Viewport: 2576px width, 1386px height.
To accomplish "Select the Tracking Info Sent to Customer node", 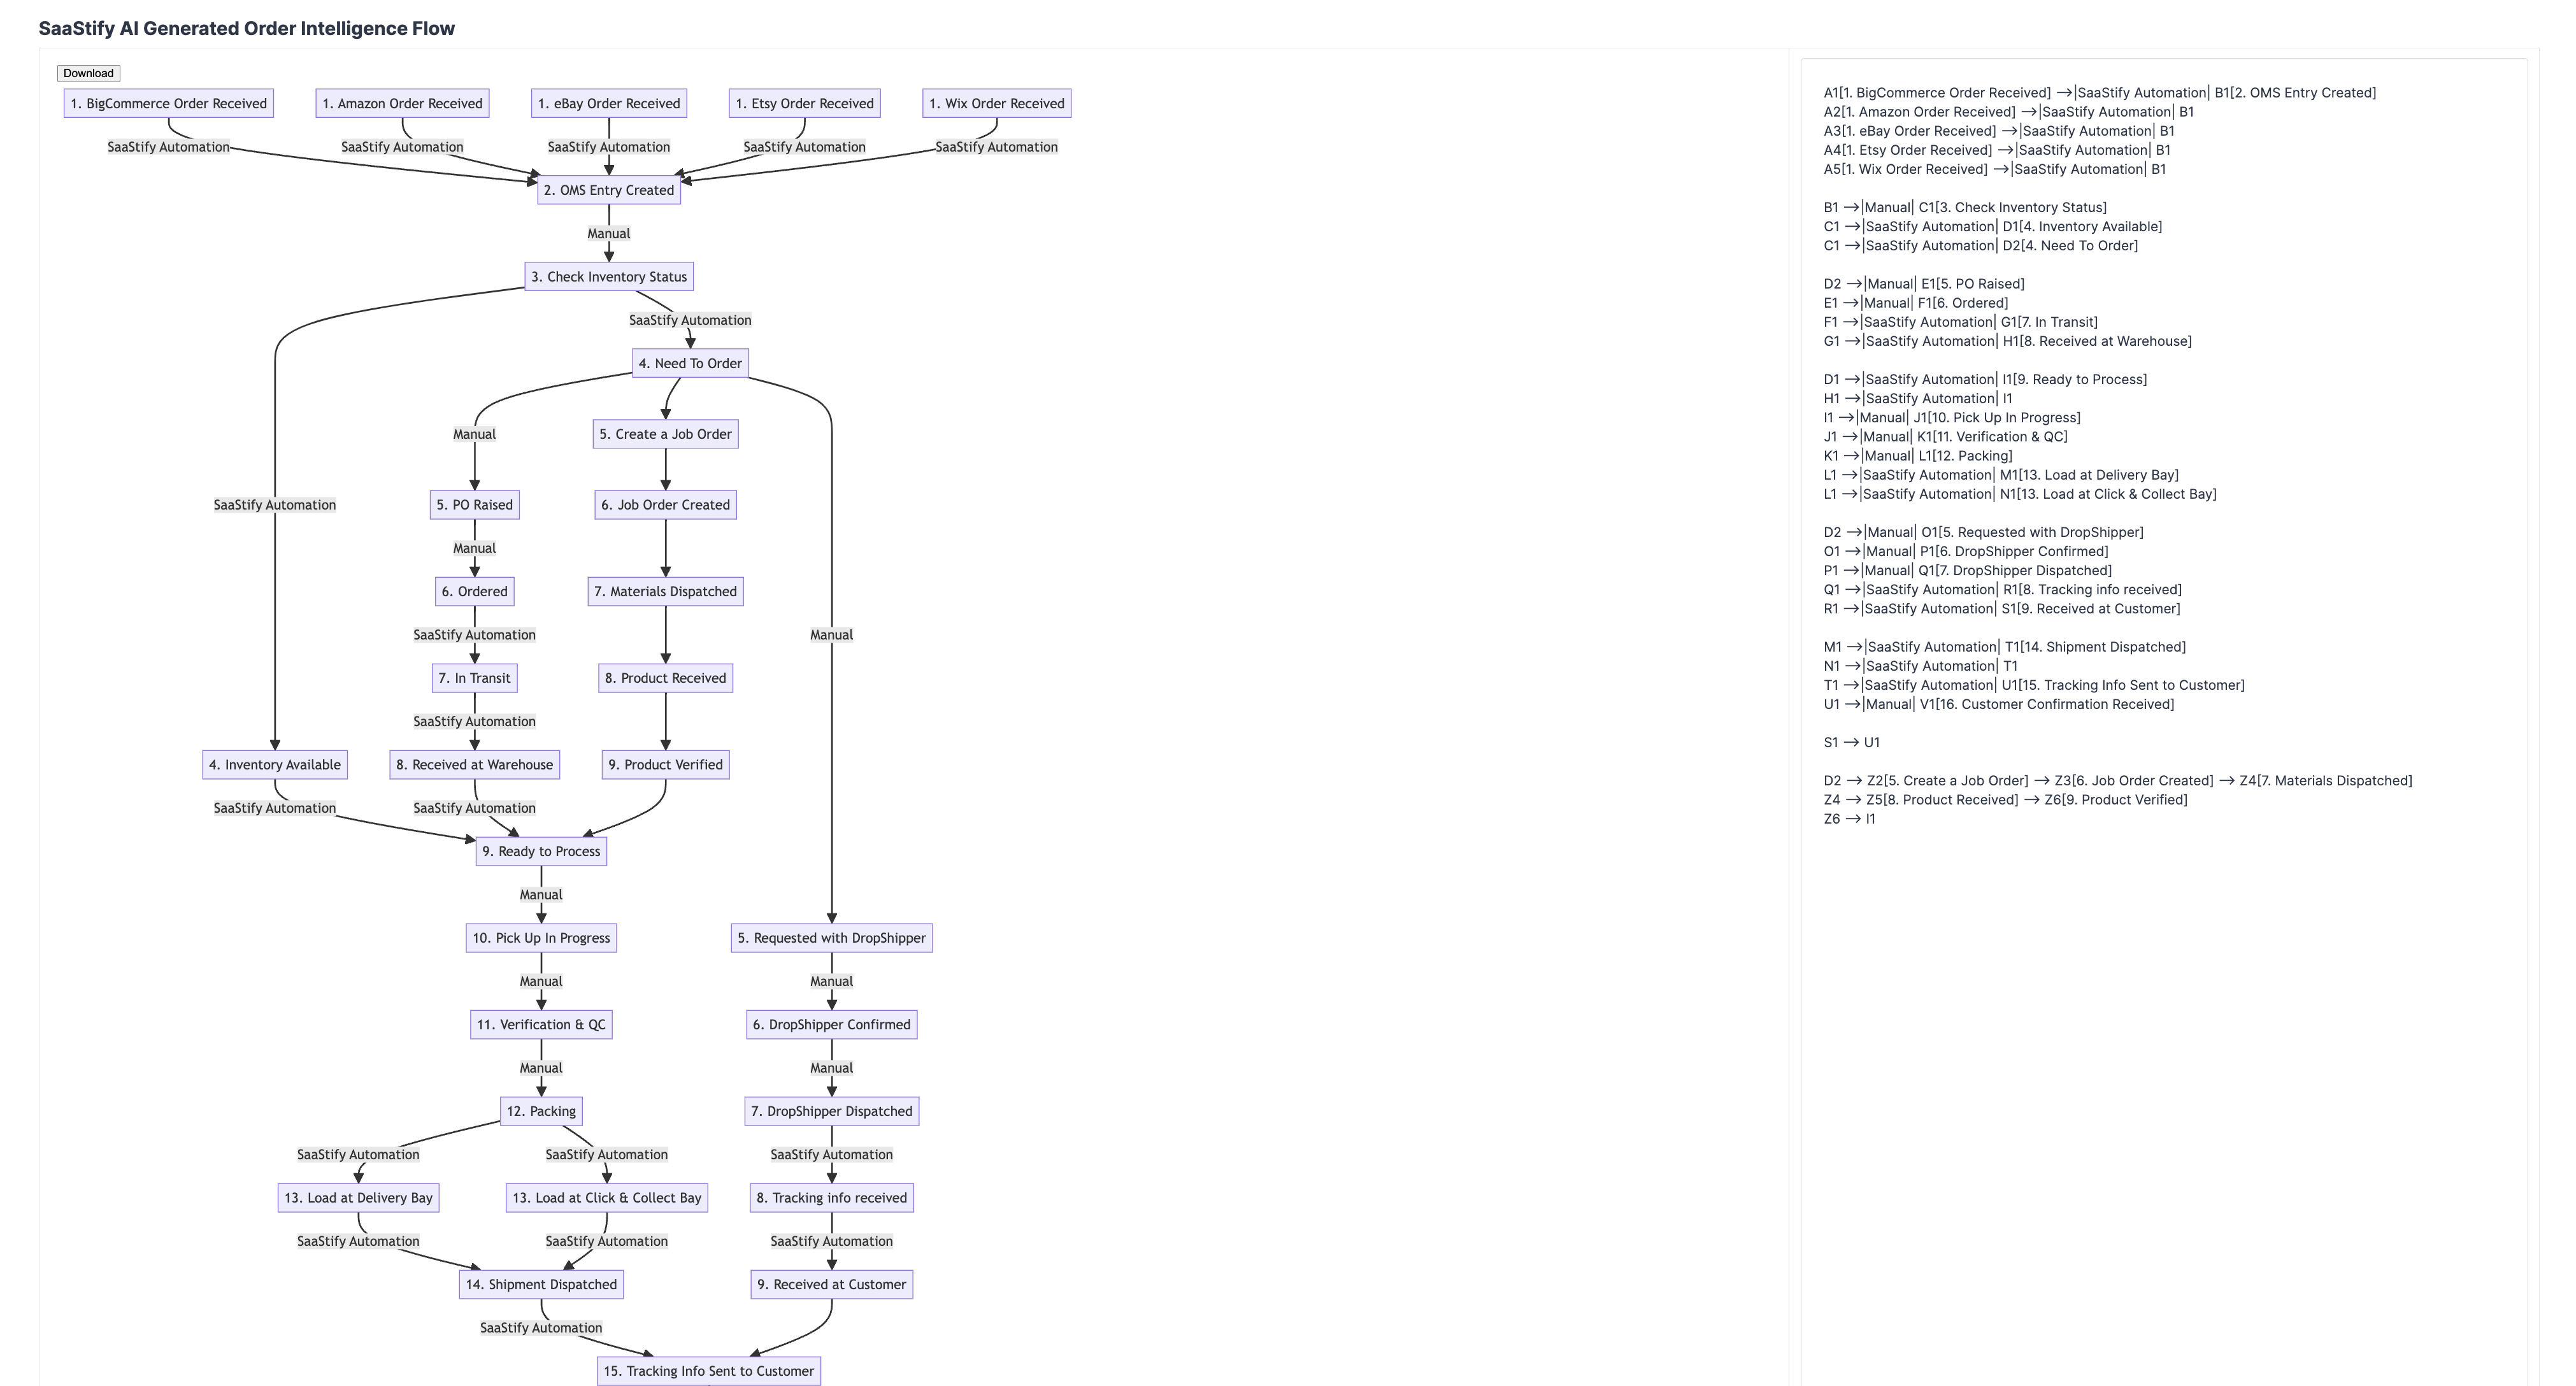I will click(708, 1371).
